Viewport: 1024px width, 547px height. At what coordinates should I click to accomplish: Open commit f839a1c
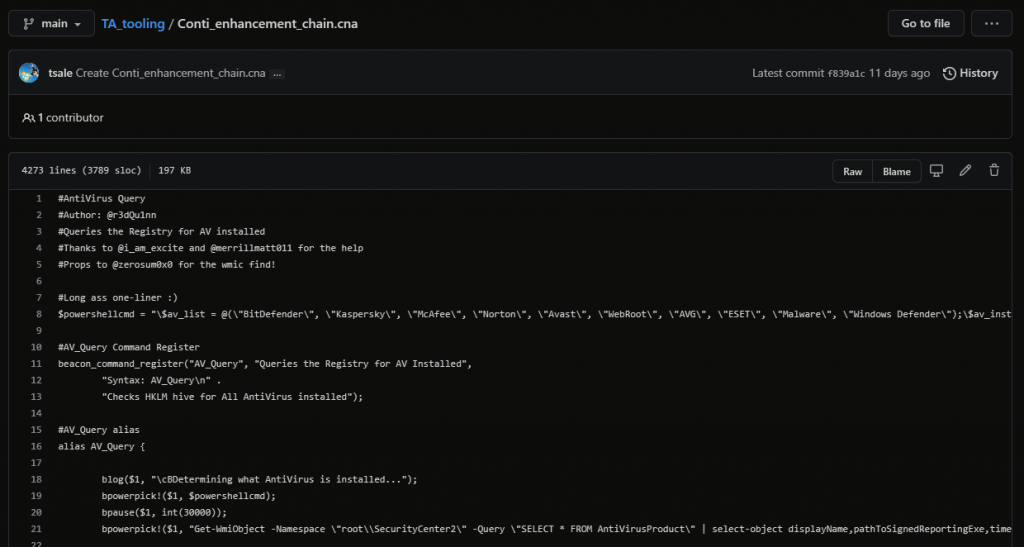pyautogui.click(x=845, y=74)
